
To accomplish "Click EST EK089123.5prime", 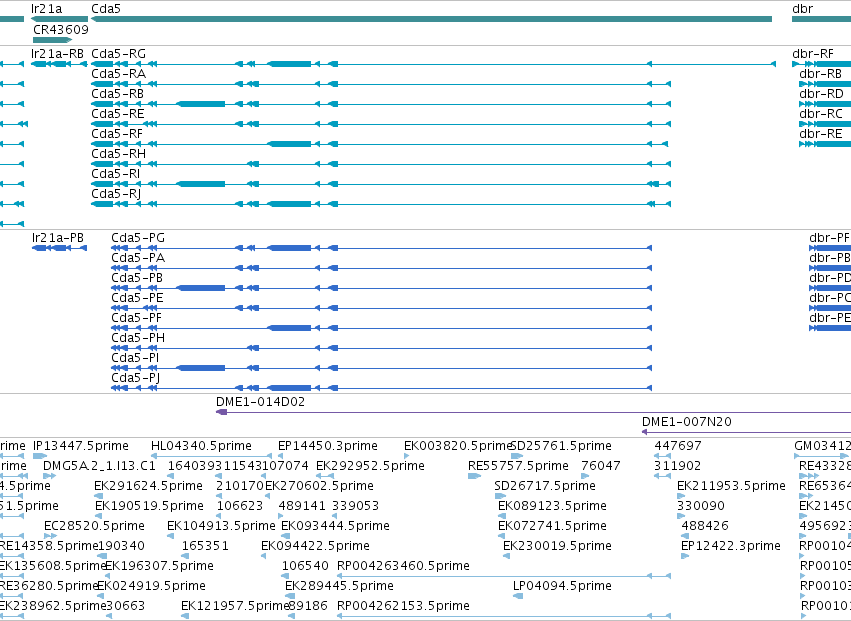I will coord(552,506).
